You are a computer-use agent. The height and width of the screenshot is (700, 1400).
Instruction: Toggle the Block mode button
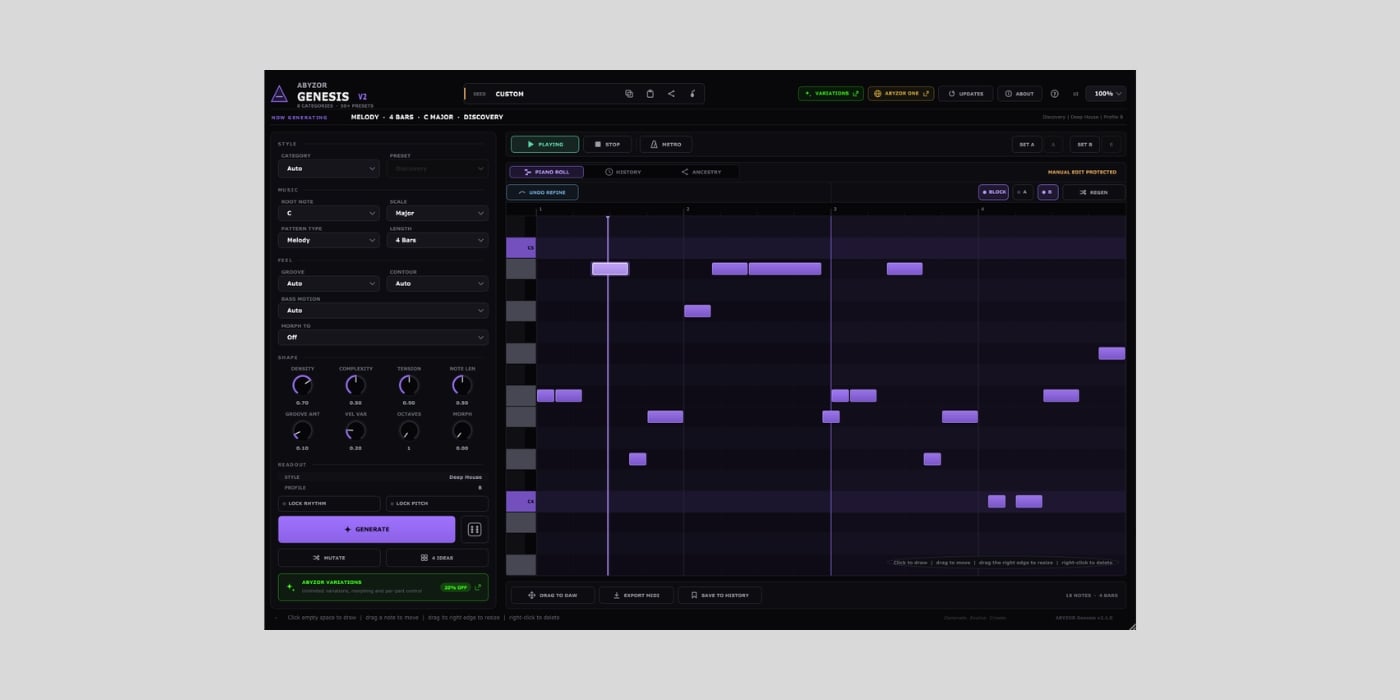tap(993, 192)
